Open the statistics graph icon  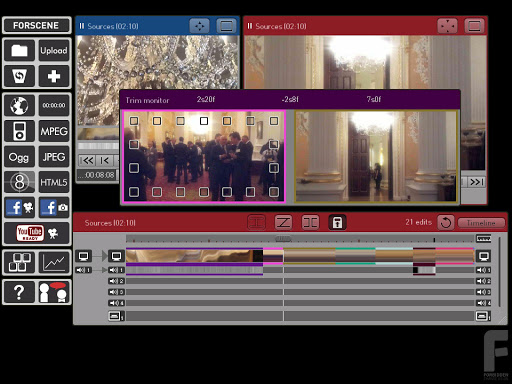[x=54, y=262]
